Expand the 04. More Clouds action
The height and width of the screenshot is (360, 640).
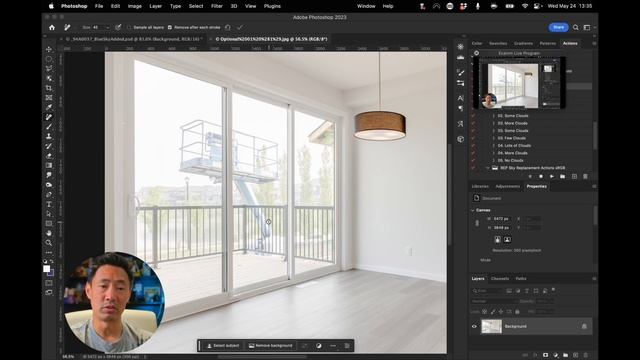click(x=493, y=153)
